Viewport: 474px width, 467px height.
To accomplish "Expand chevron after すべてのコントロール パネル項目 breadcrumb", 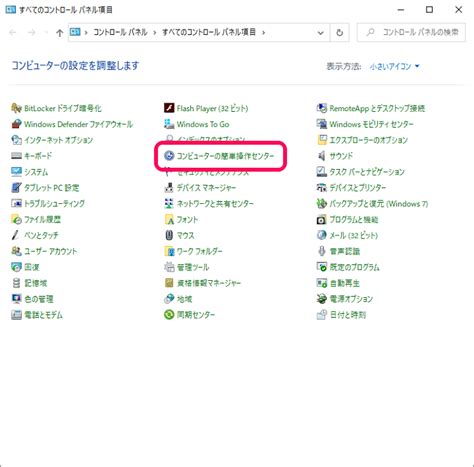I will (x=263, y=33).
